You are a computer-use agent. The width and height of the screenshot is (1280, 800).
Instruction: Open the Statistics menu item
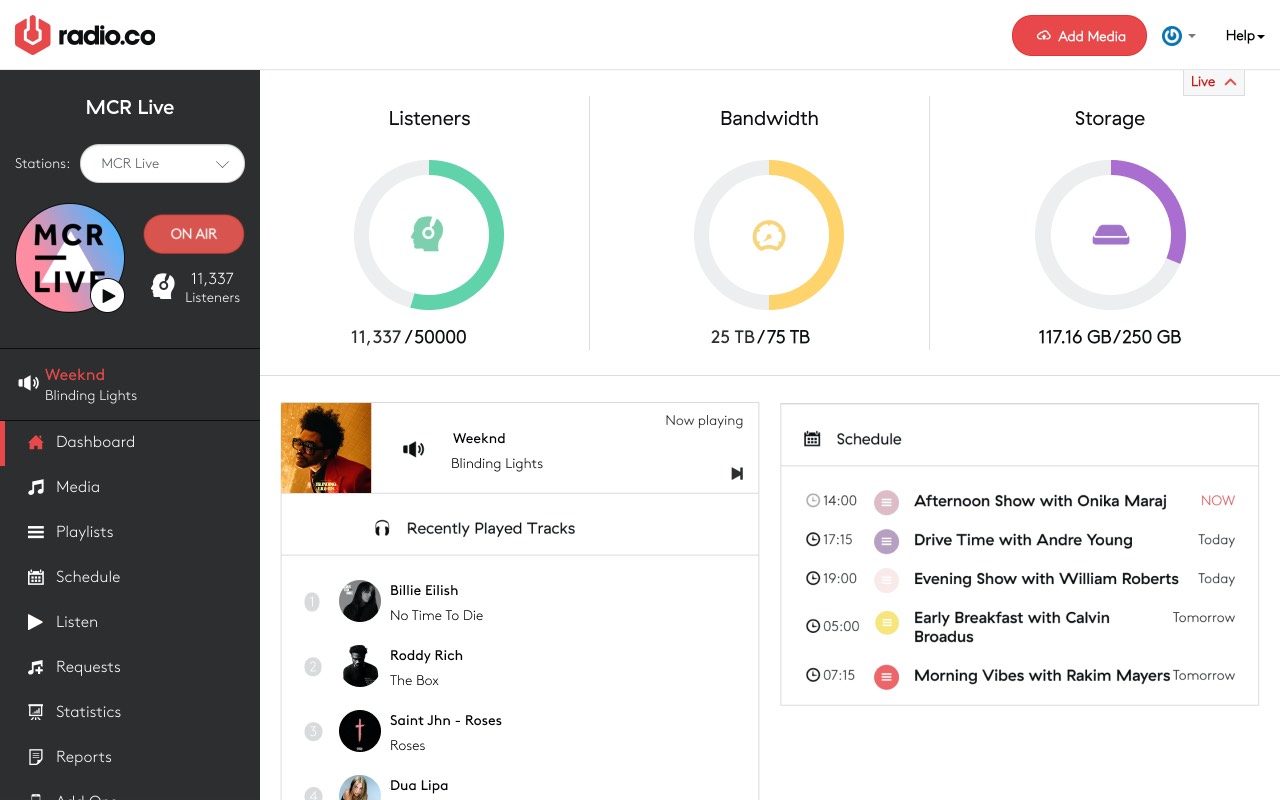click(x=130, y=712)
